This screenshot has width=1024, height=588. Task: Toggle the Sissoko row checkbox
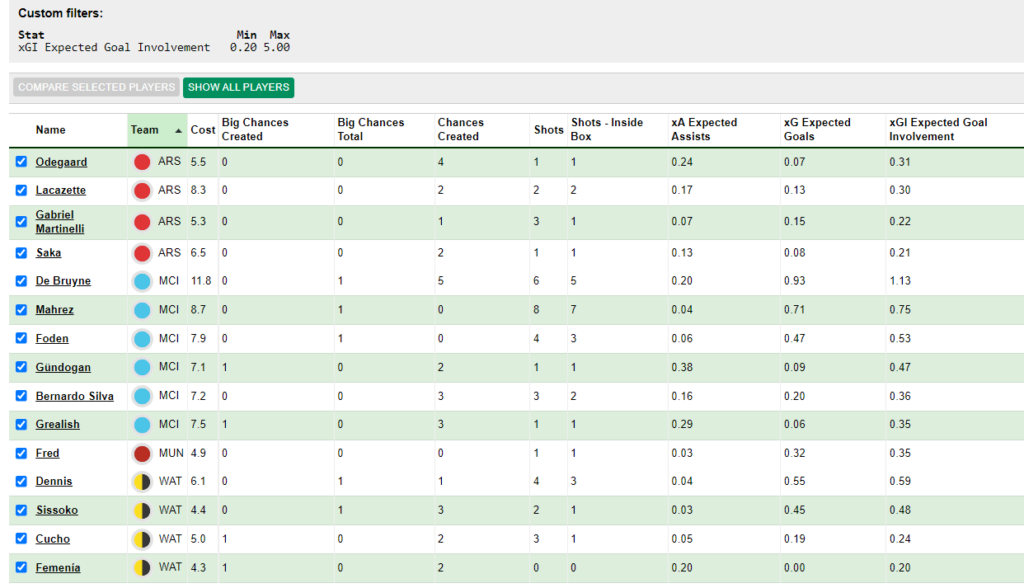tap(22, 510)
